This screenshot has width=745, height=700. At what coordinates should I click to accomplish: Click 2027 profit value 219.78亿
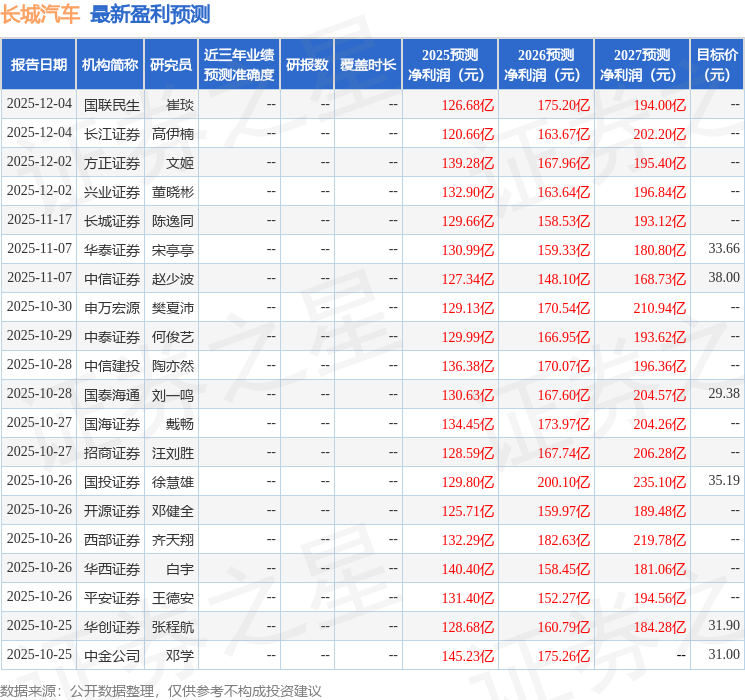(660, 539)
